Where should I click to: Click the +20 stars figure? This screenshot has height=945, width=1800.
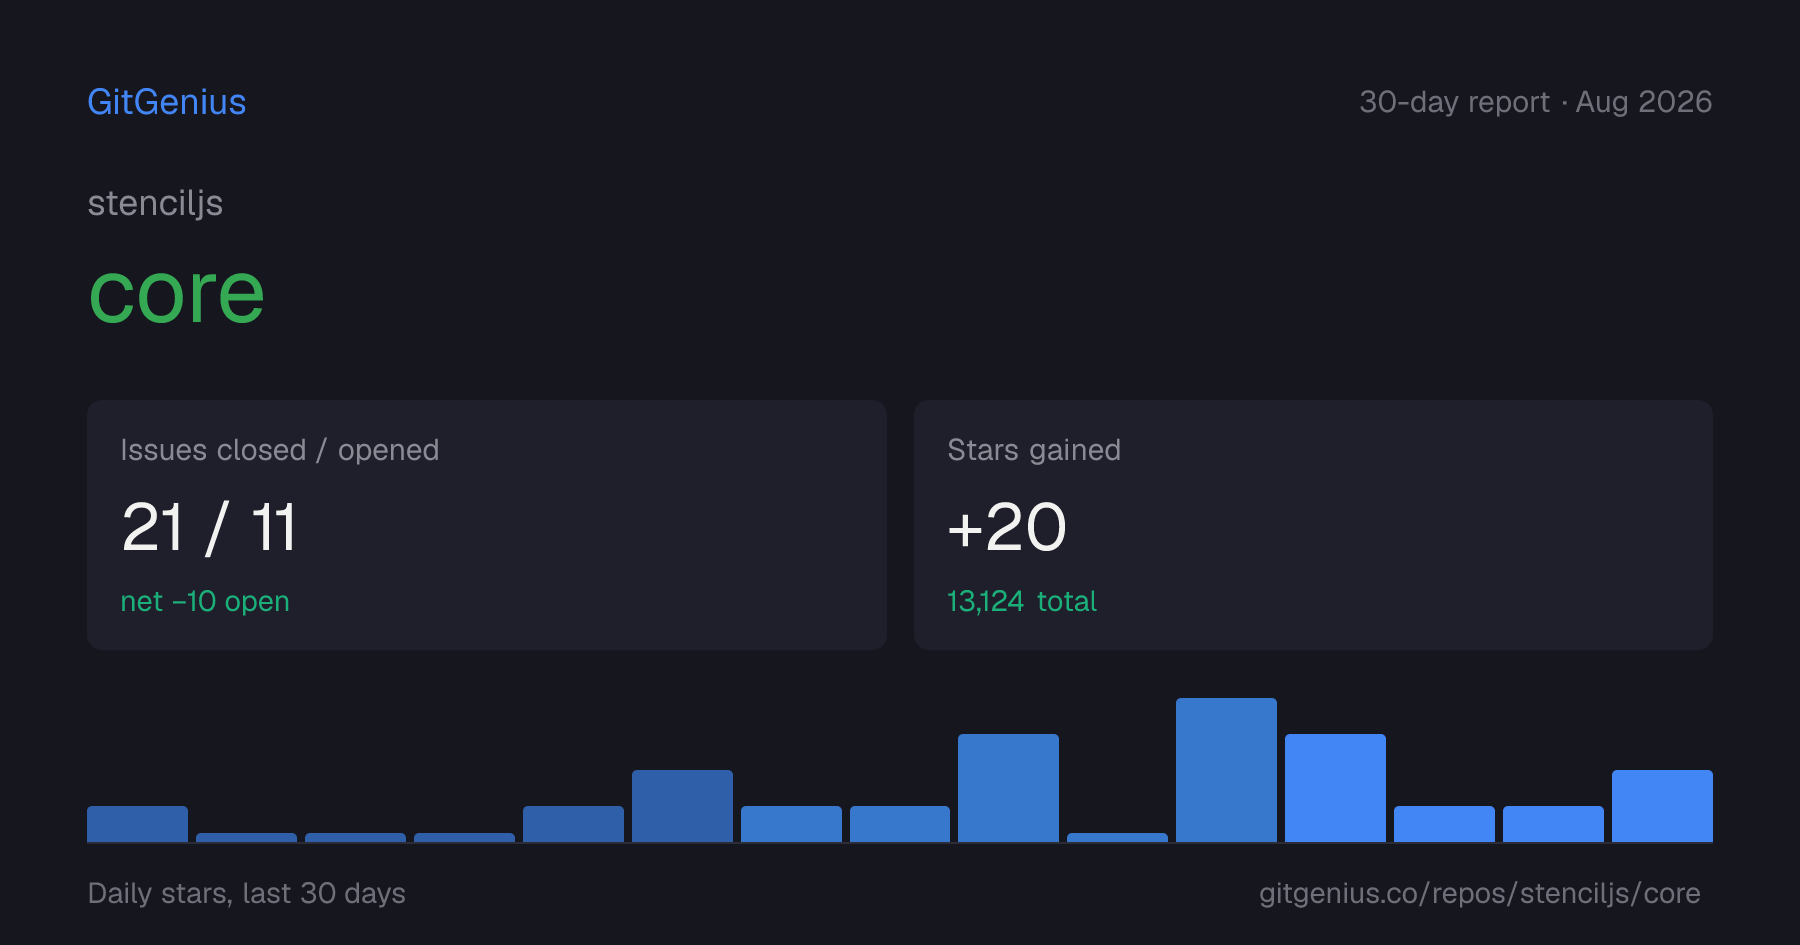click(1007, 527)
